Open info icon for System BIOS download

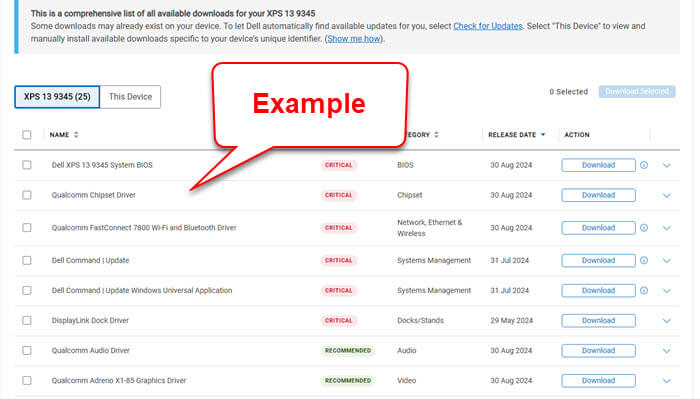(x=644, y=165)
